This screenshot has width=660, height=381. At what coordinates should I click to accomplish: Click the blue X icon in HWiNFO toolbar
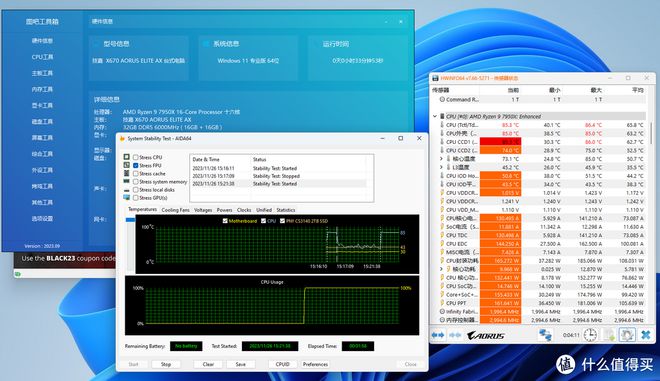(x=646, y=335)
